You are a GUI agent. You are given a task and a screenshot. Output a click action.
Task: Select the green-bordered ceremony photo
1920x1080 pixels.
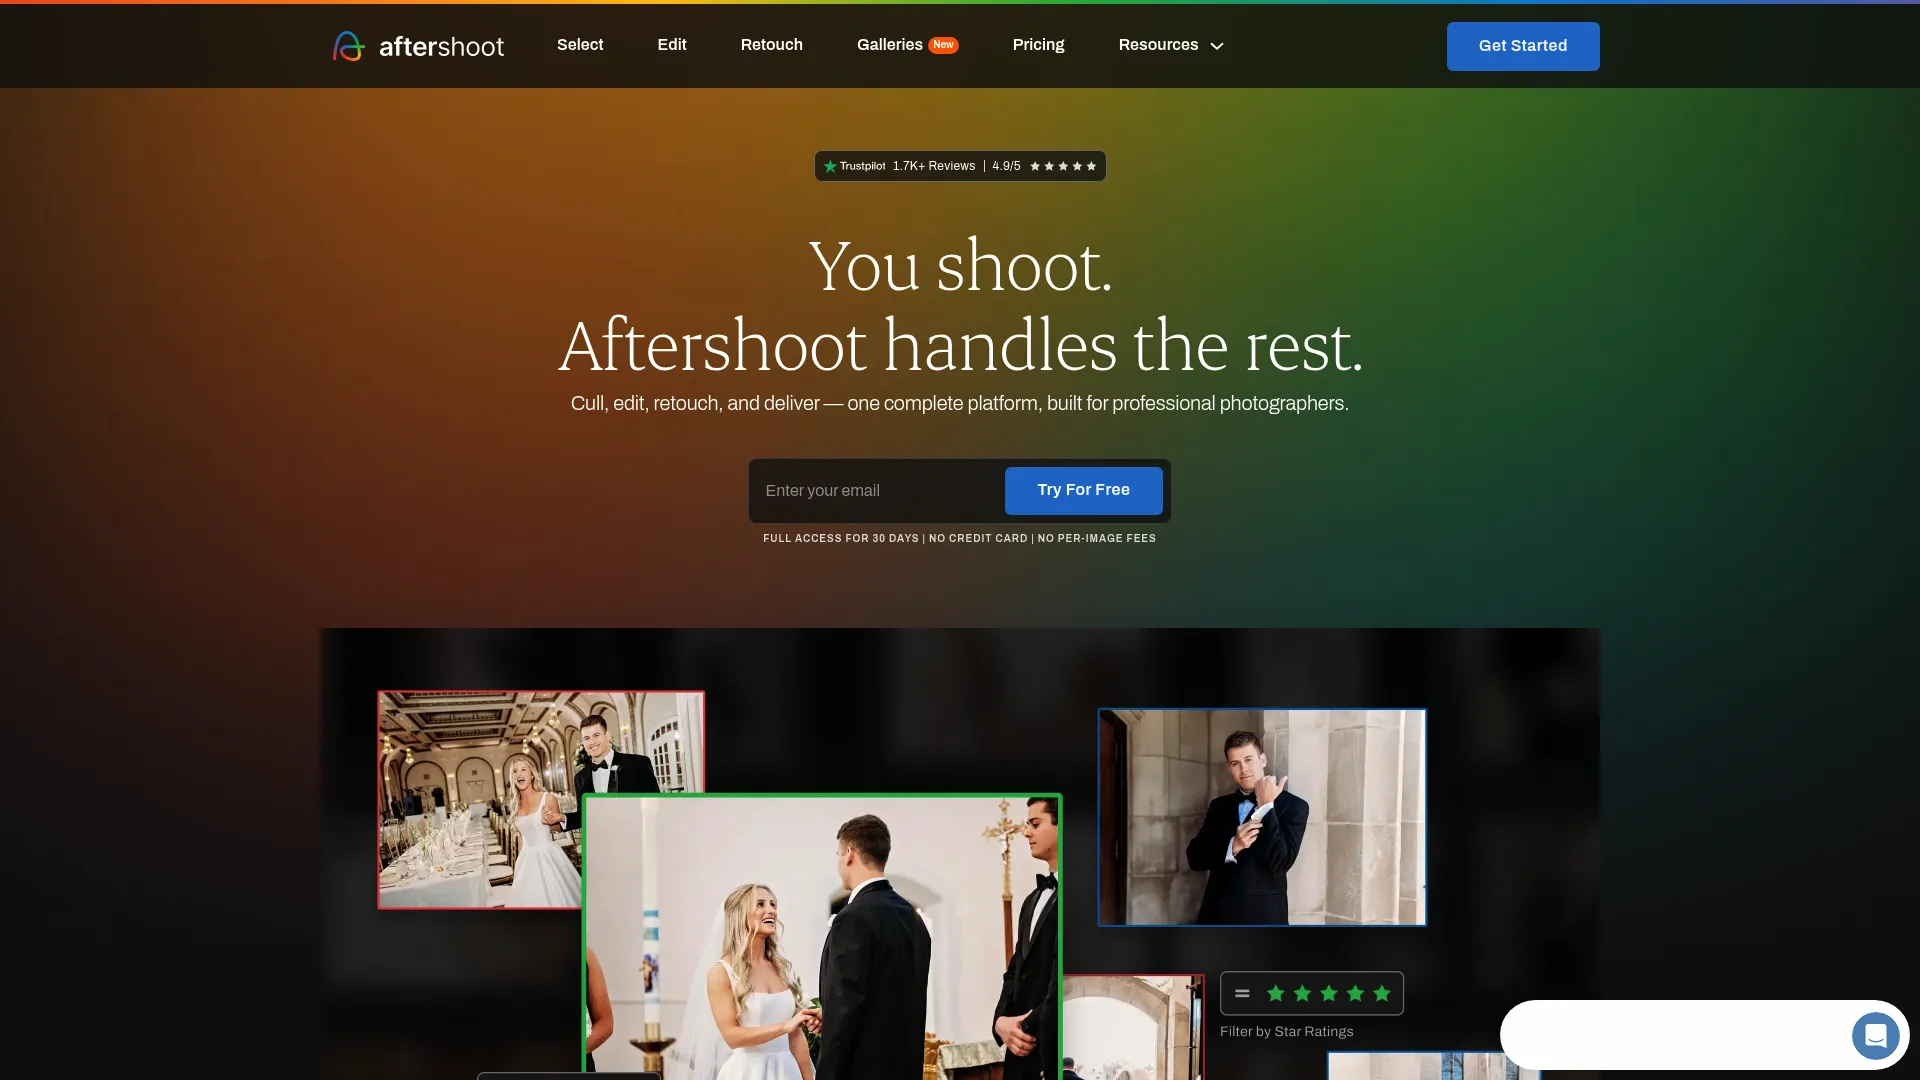click(822, 938)
